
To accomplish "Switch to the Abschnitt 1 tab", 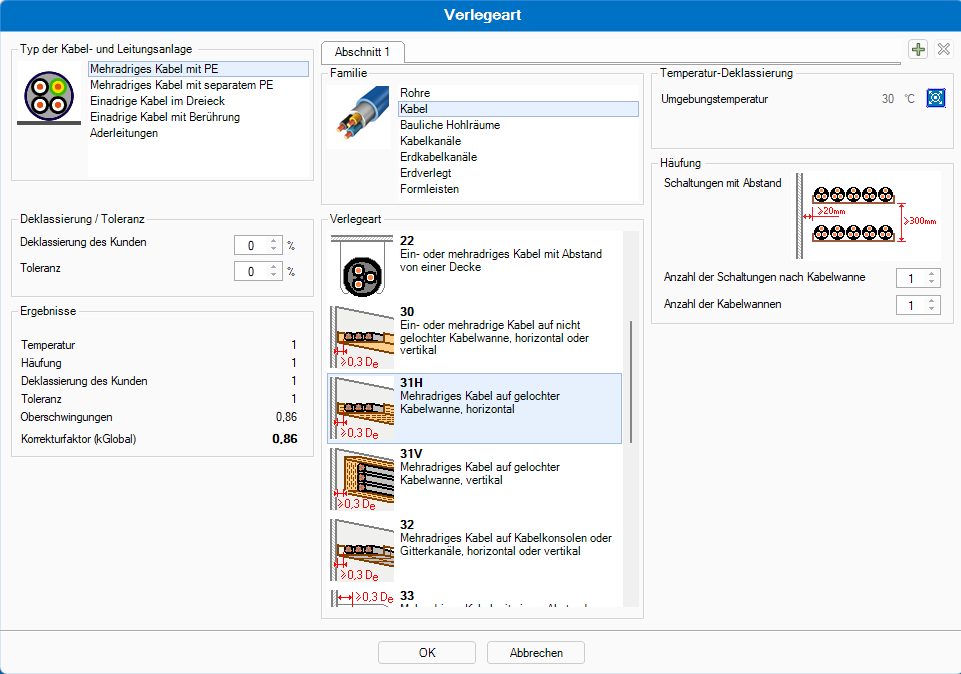I will point(362,51).
